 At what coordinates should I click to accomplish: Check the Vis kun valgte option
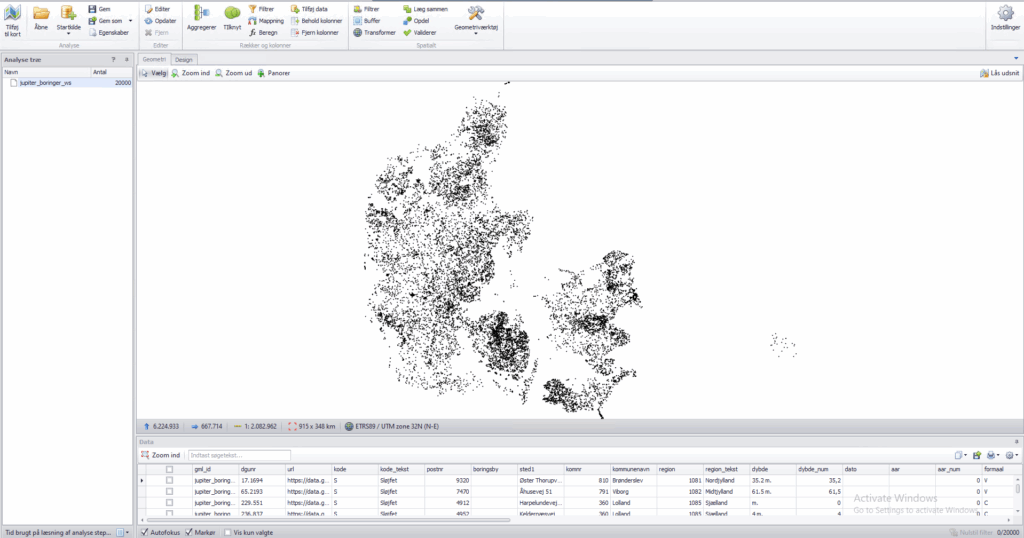tap(229, 532)
